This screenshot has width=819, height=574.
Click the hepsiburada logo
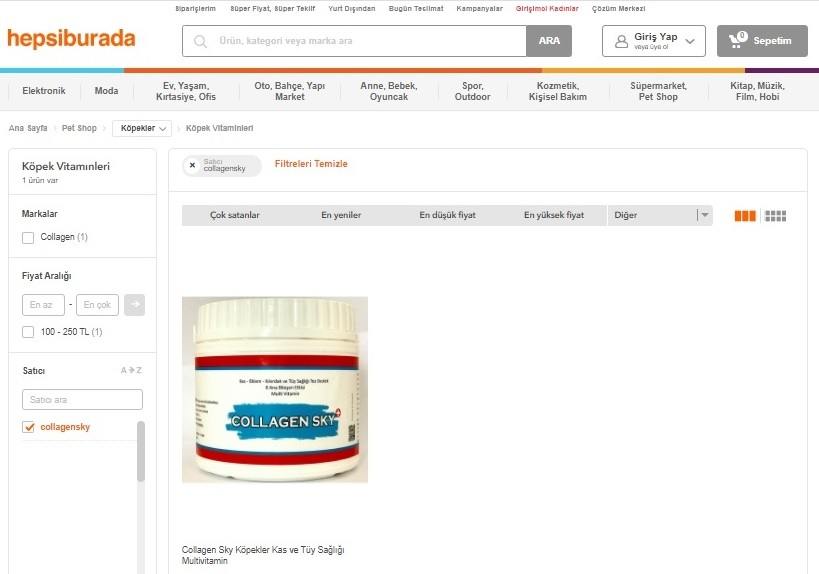(x=71, y=39)
